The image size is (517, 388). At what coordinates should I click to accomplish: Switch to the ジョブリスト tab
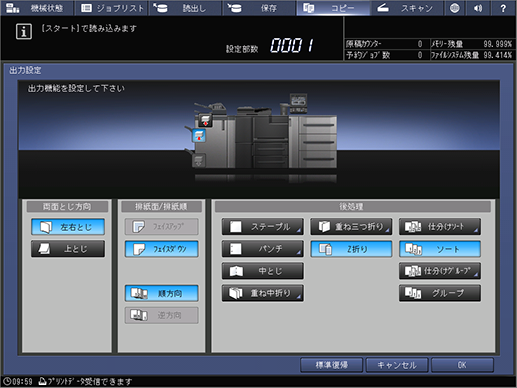112,8
